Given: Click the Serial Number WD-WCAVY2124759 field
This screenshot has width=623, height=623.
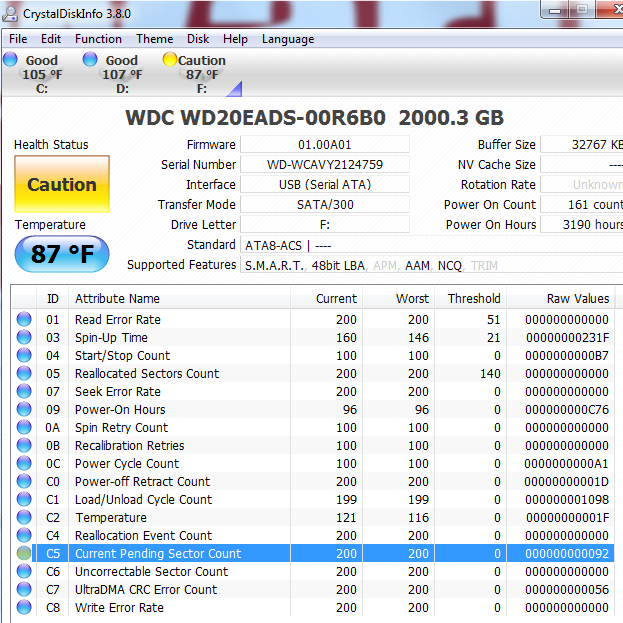Looking at the screenshot, I should click(325, 164).
